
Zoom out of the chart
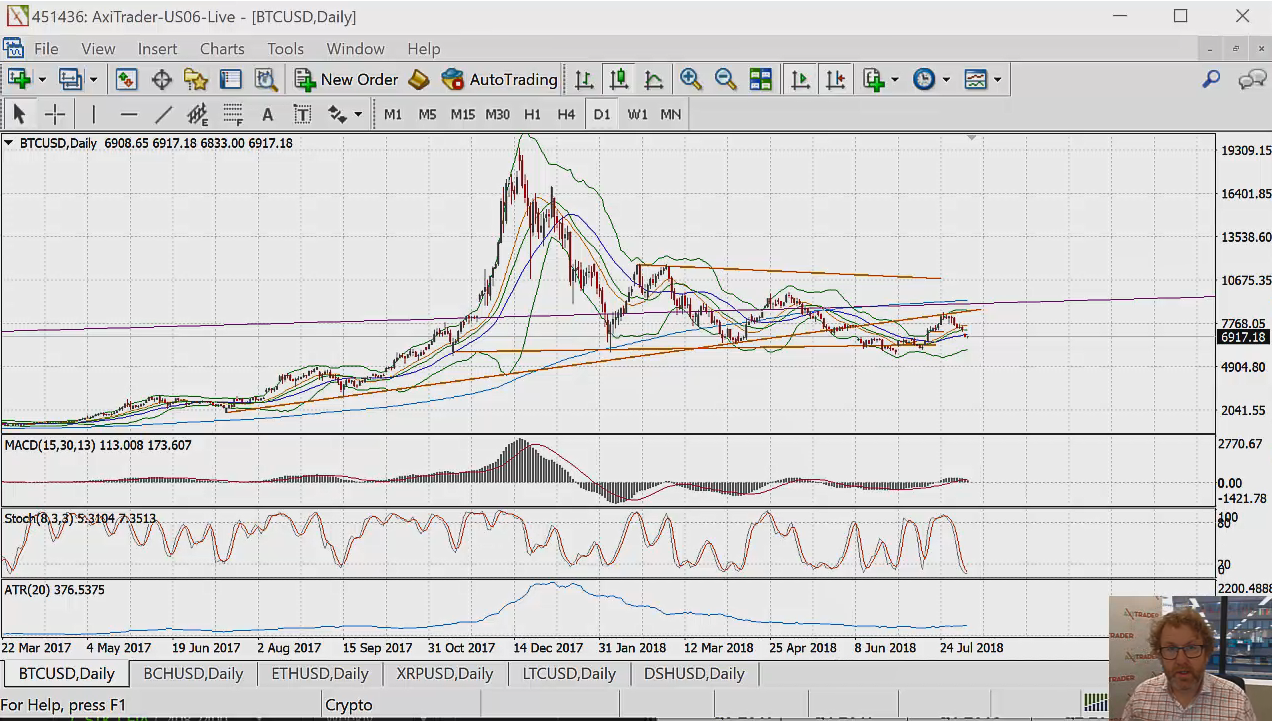click(x=725, y=80)
